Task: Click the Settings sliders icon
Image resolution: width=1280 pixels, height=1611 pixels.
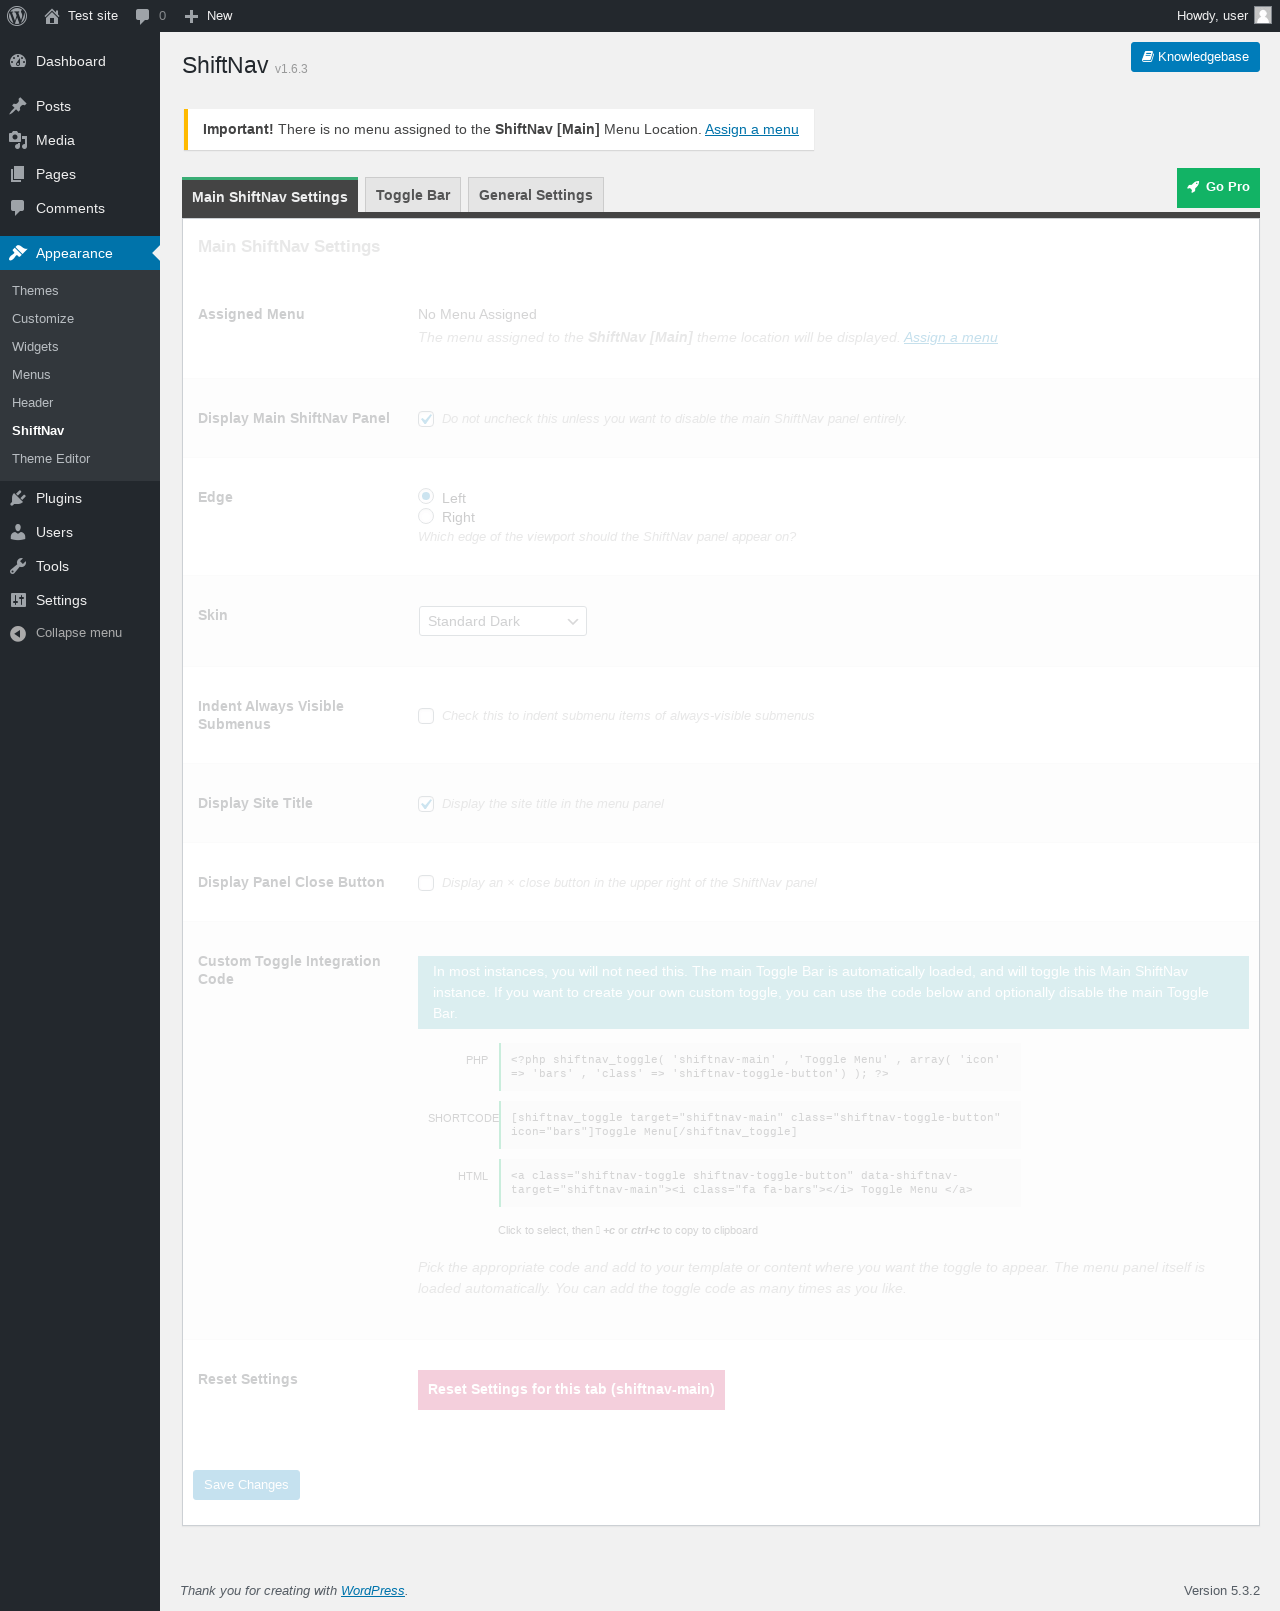Action: [18, 600]
